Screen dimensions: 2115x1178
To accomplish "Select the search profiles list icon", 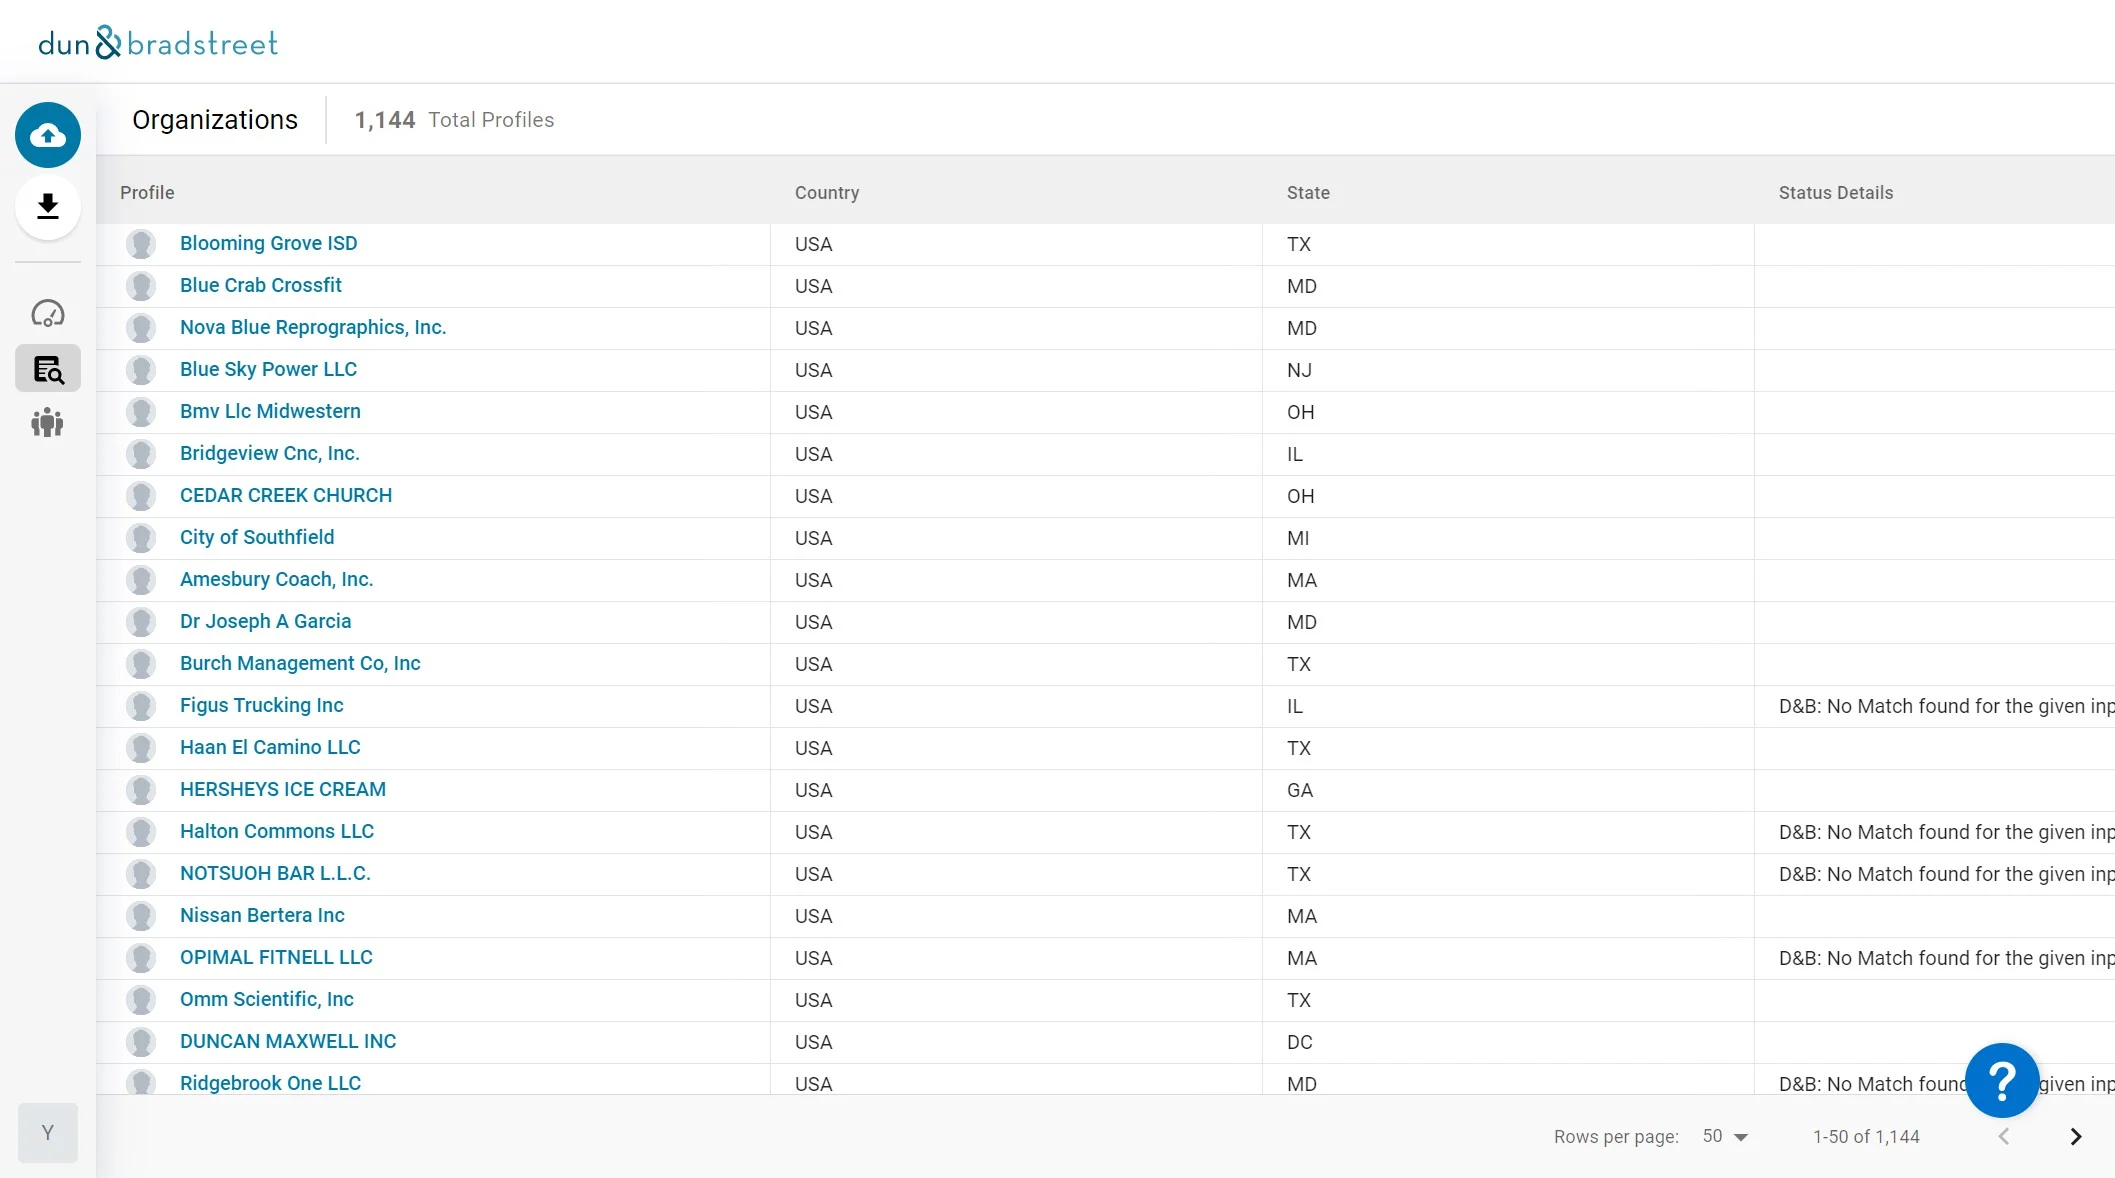I will click(48, 369).
